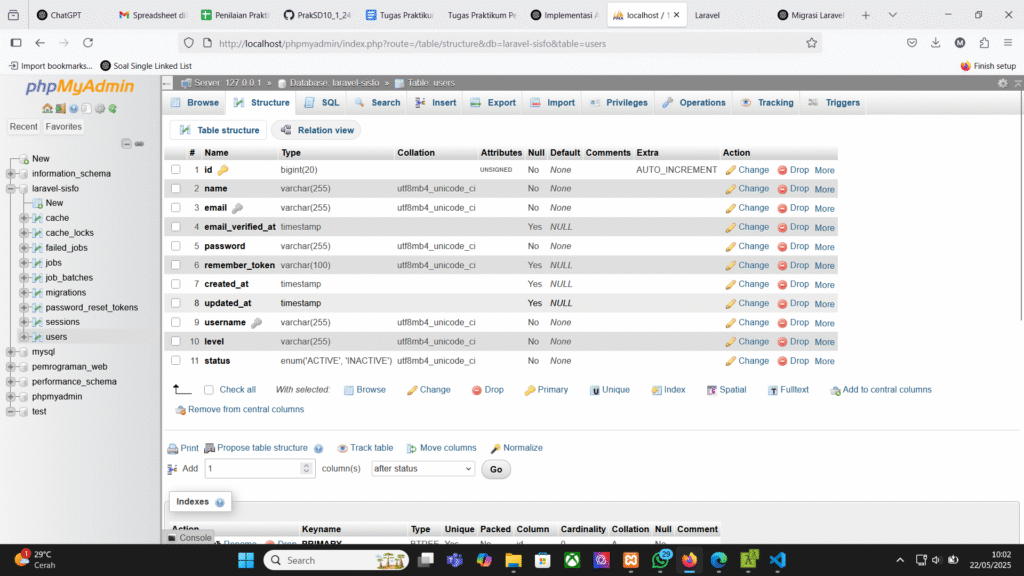The width and height of the screenshot is (1024, 576).
Task: Open the 'after status' position dropdown
Action: [x=422, y=468]
